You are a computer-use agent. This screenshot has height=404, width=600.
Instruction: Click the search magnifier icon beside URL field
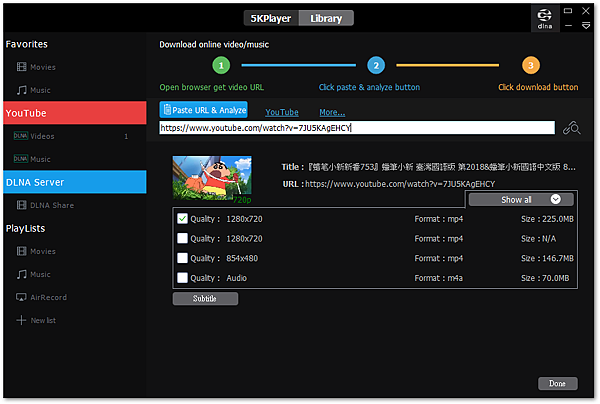click(571, 128)
